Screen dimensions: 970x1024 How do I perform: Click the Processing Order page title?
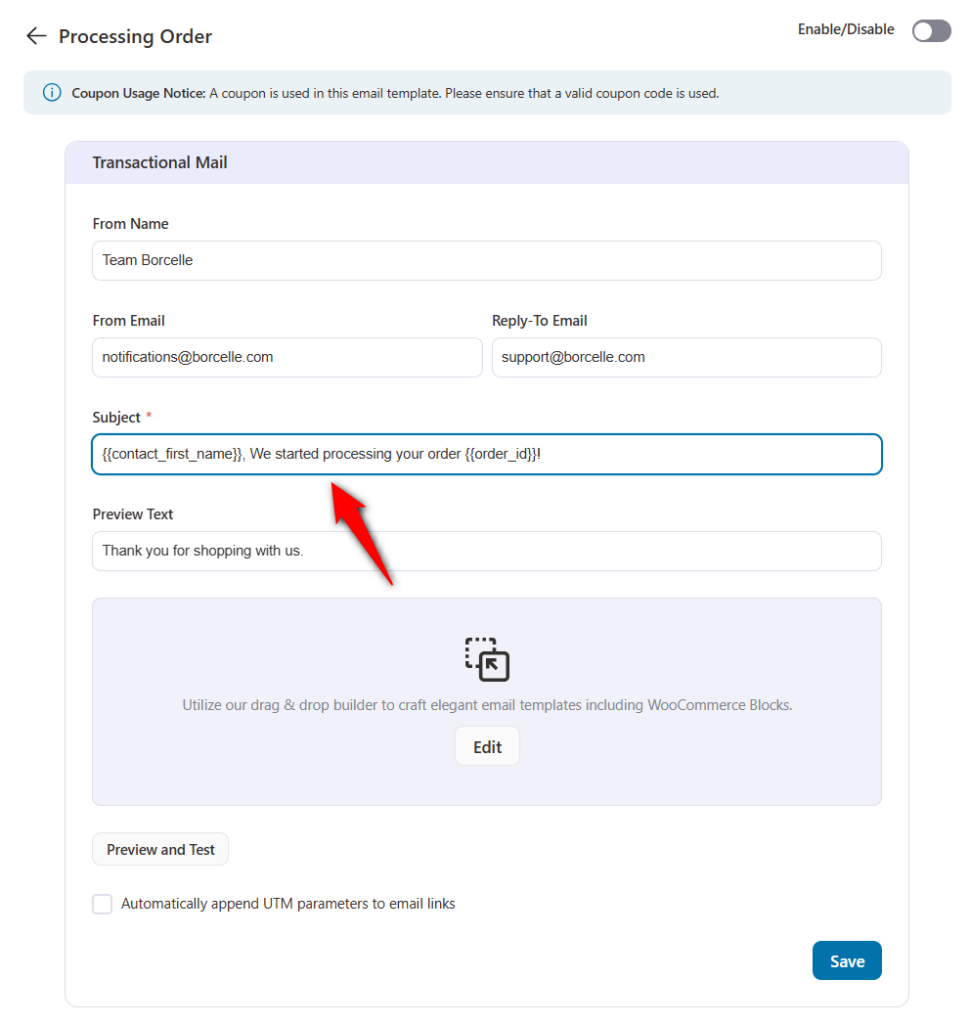coord(135,37)
